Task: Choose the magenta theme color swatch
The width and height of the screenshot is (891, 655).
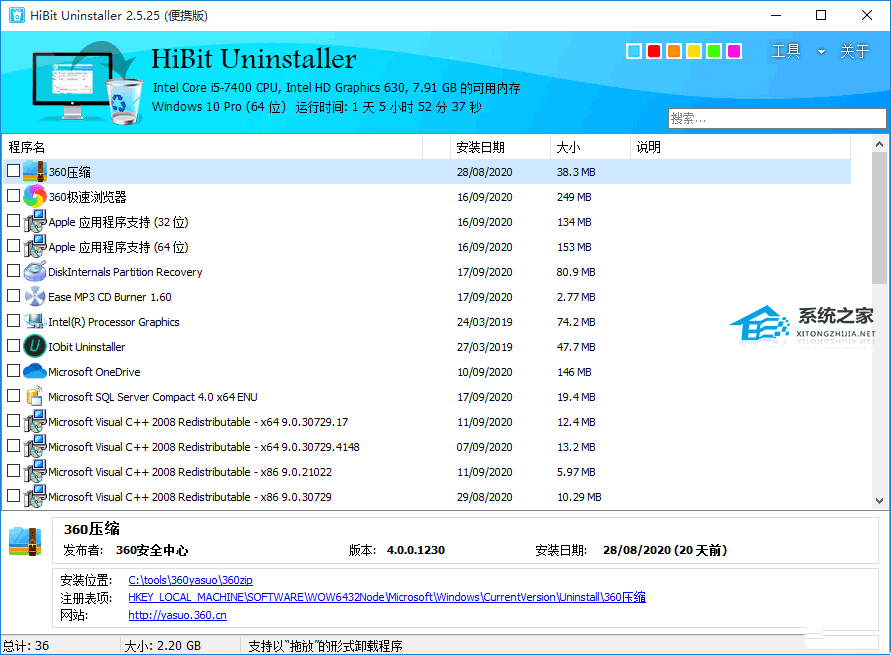Action: point(734,51)
